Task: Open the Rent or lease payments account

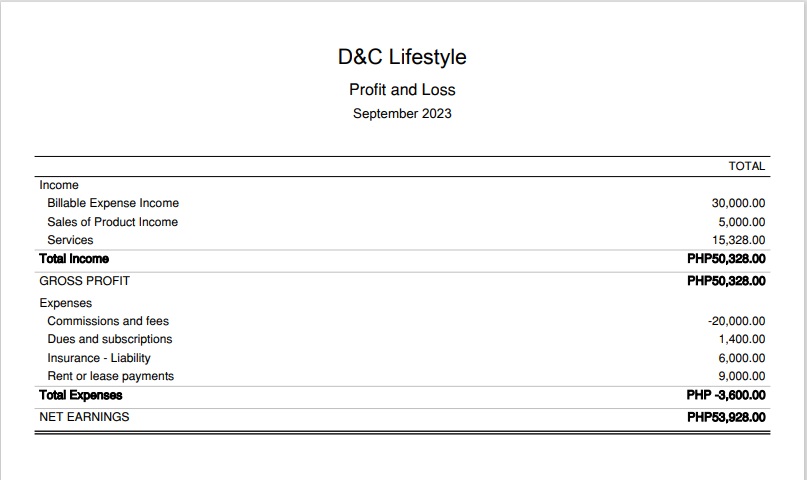Action: [x=110, y=376]
